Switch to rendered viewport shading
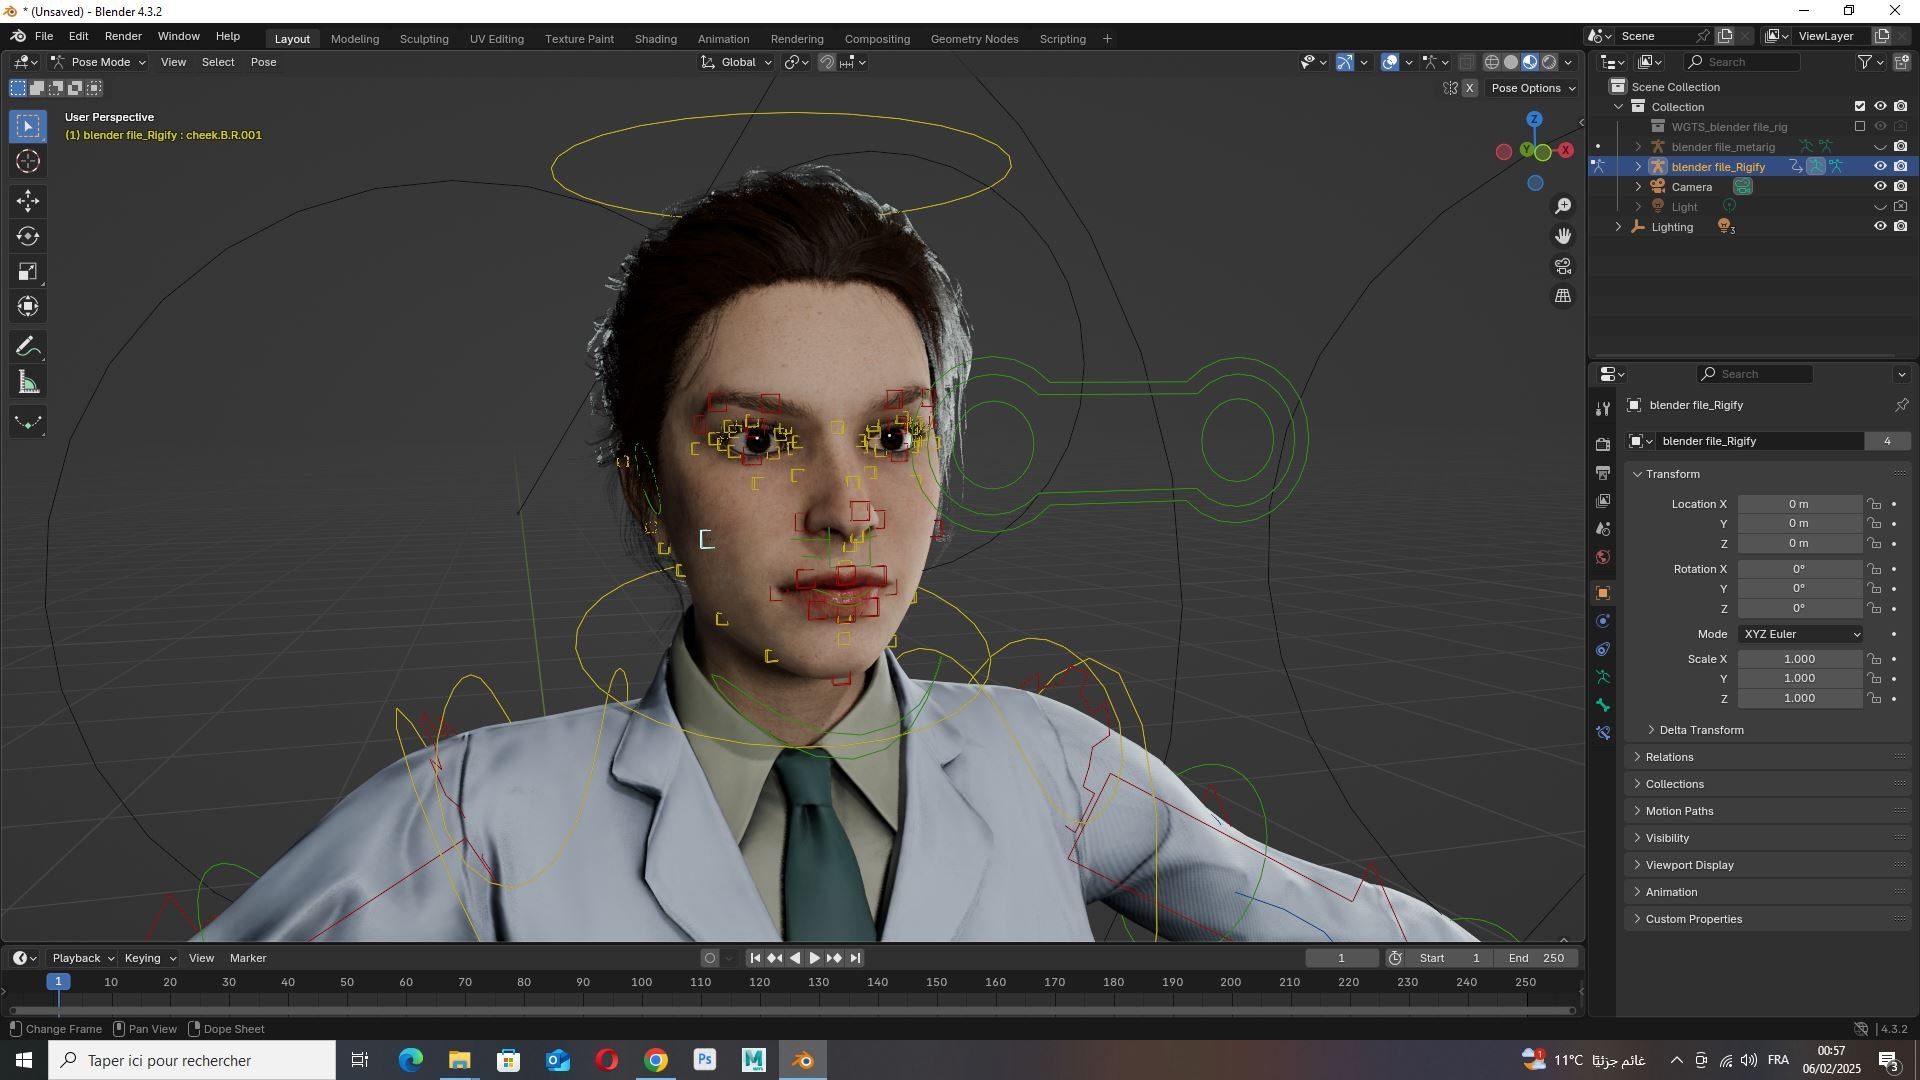Screen dimensions: 1920x1080 1549,62
